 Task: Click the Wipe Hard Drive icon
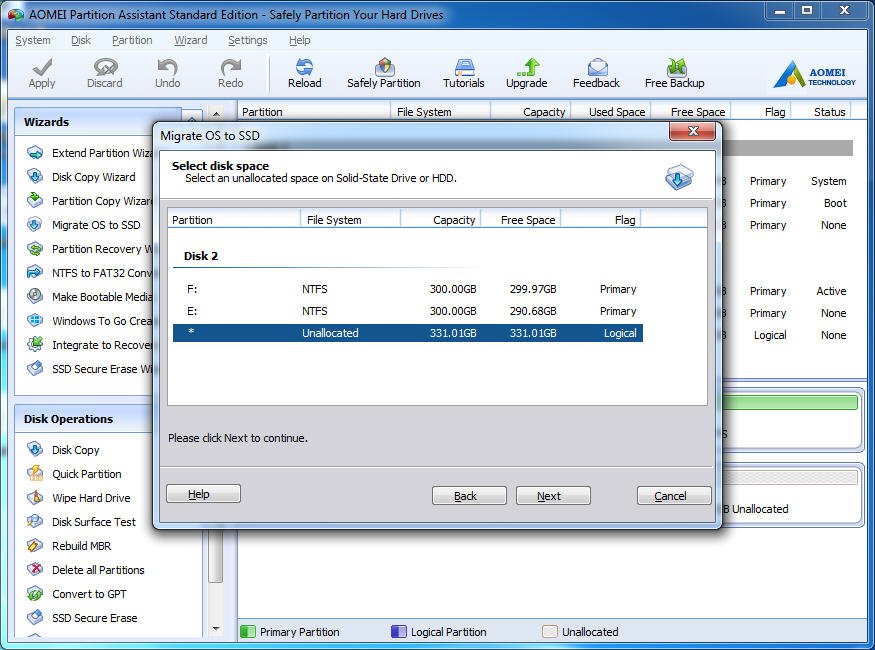35,497
